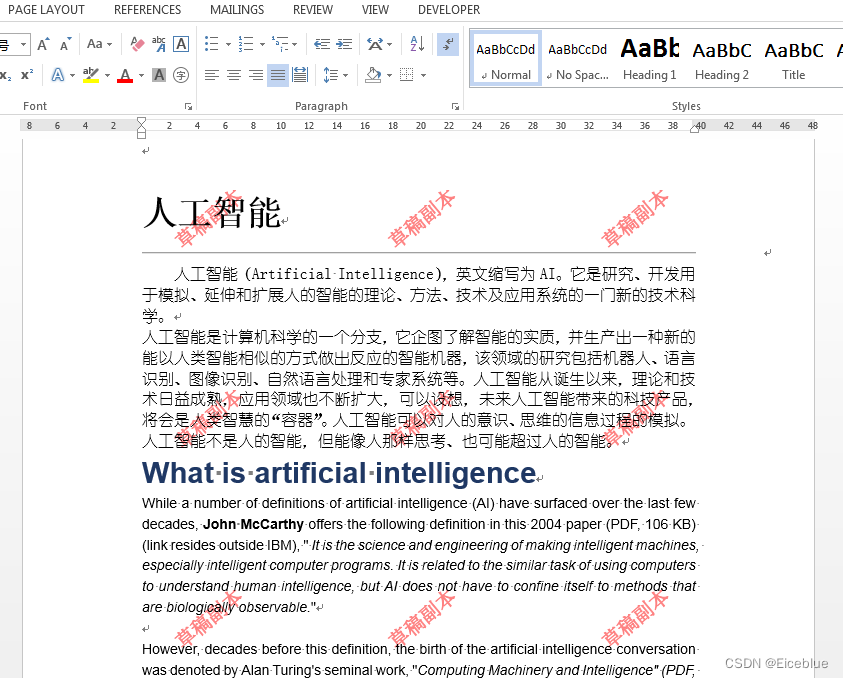This screenshot has width=843, height=678.
Task: Apply Character Border to text
Action: [x=181, y=44]
